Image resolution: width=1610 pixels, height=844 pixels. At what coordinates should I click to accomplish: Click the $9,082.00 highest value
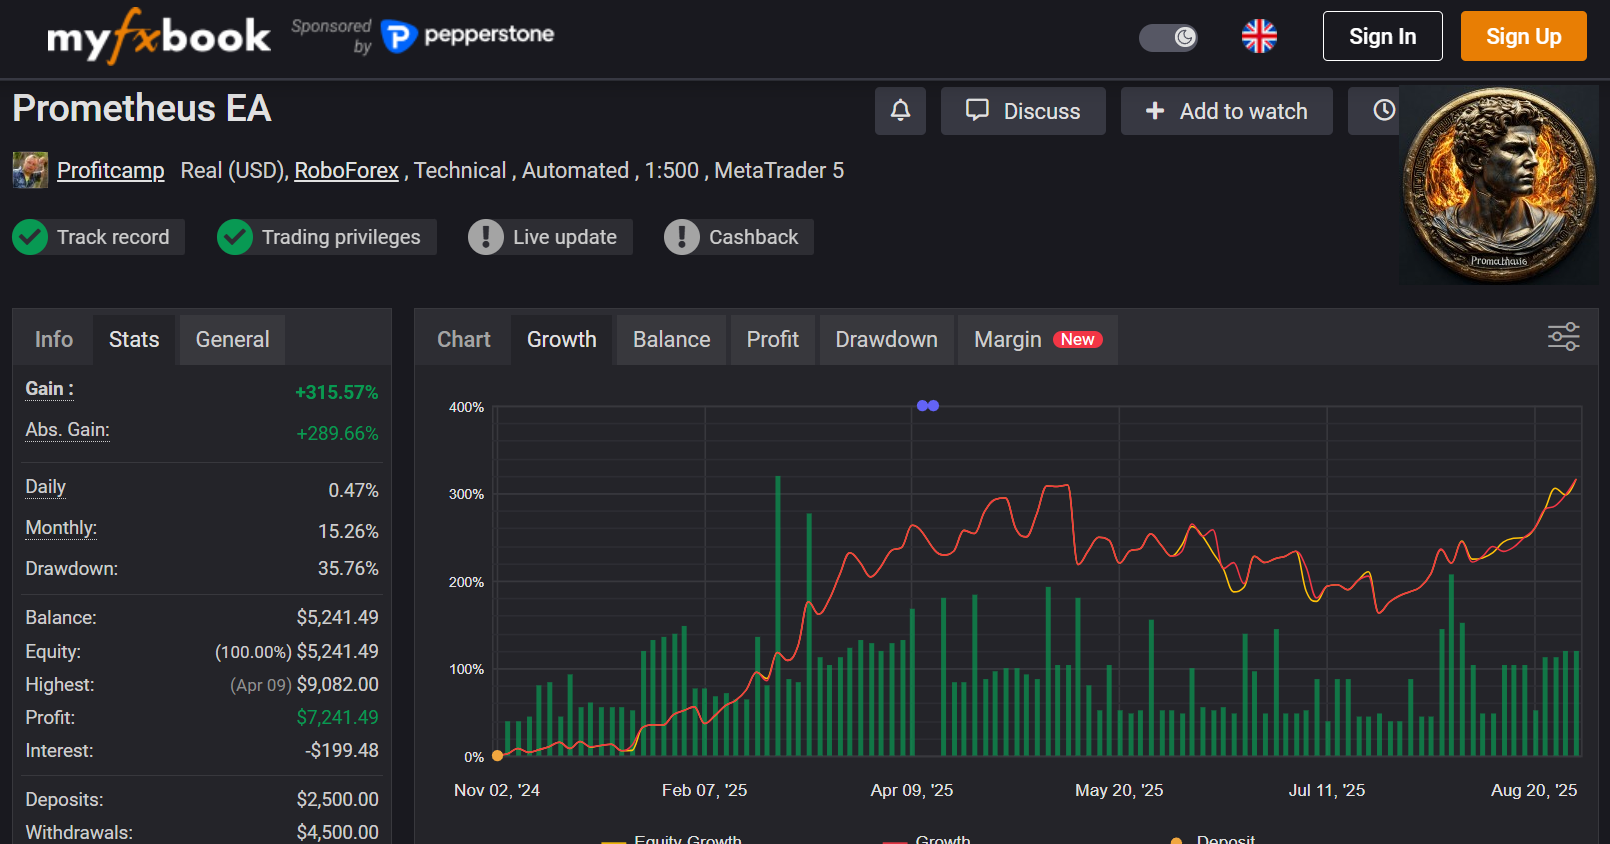(337, 685)
